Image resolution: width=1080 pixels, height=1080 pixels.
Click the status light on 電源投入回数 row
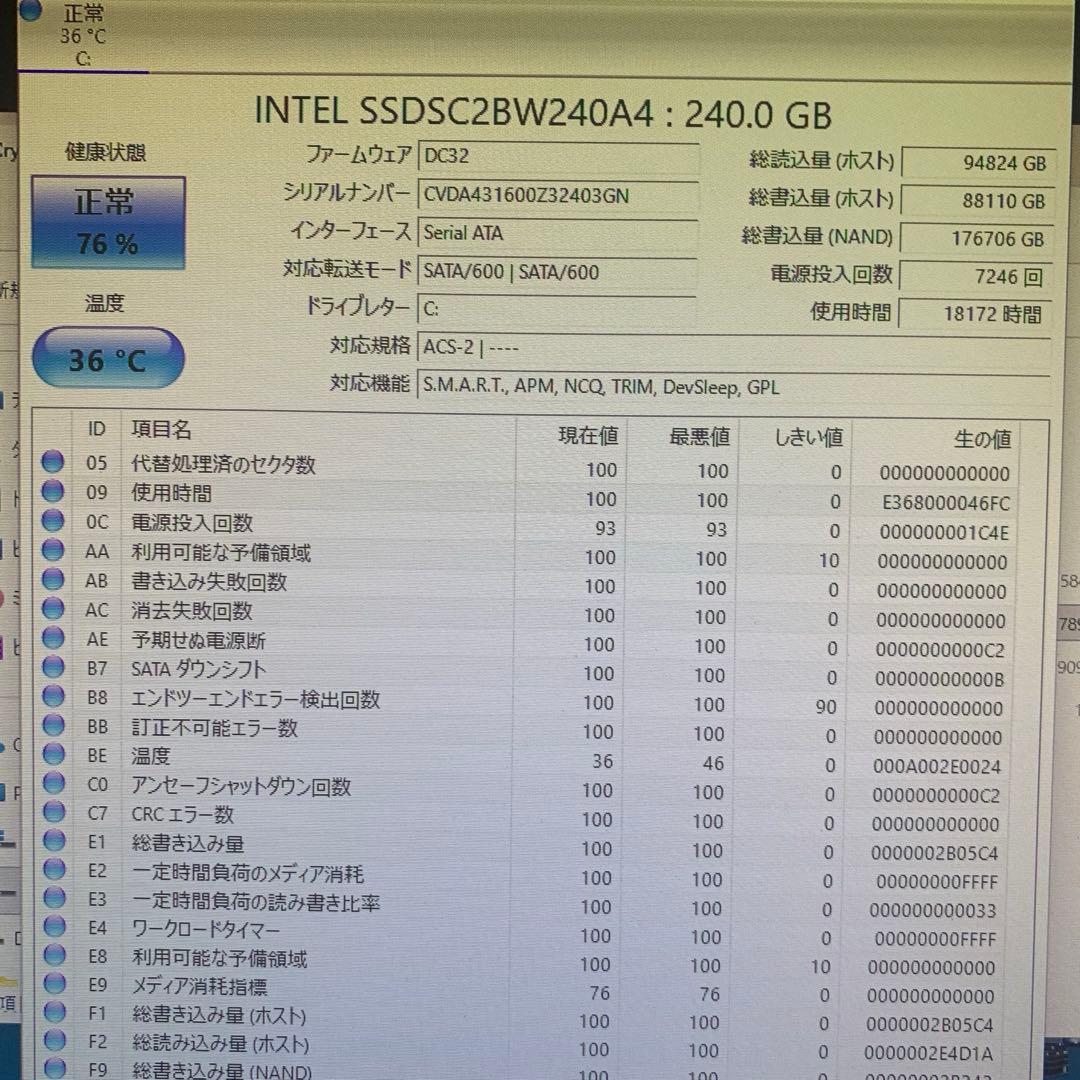click(53, 519)
